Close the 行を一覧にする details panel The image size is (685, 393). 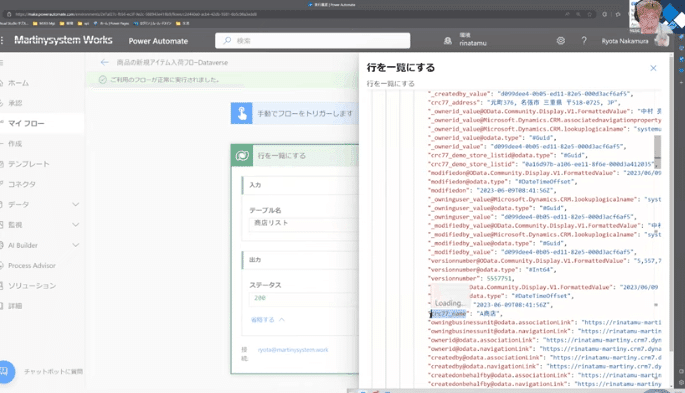653,68
